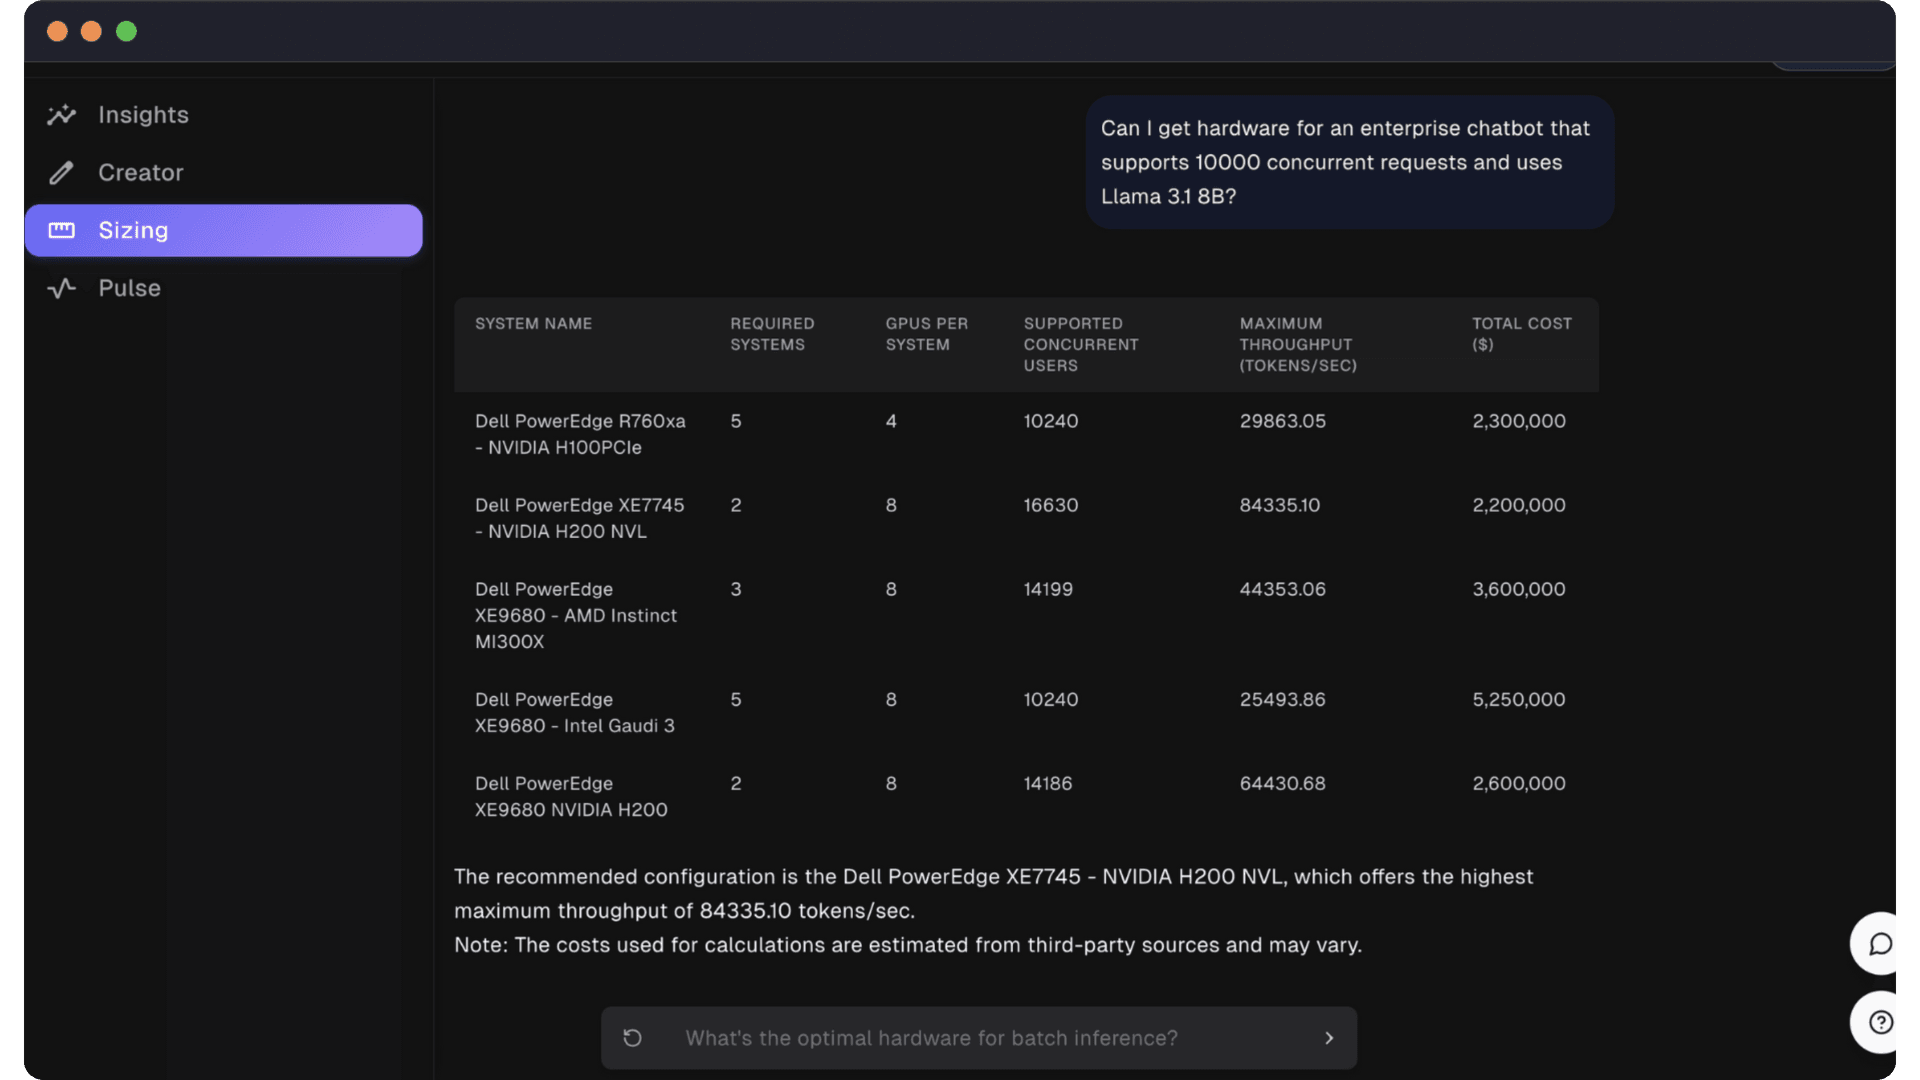Open the help question mark button
The image size is (1920, 1080).
pos(1879,1022)
